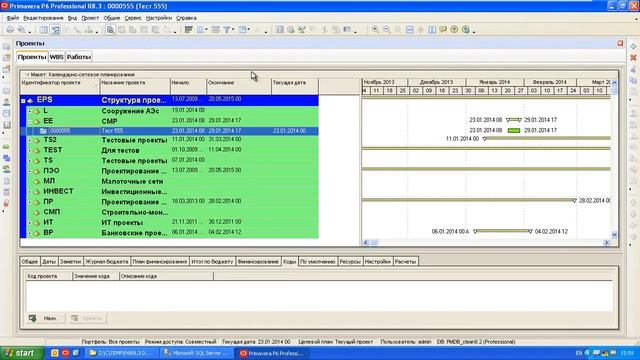
Task: Click the Gantt chart right scroll arrow
Action: point(607,243)
